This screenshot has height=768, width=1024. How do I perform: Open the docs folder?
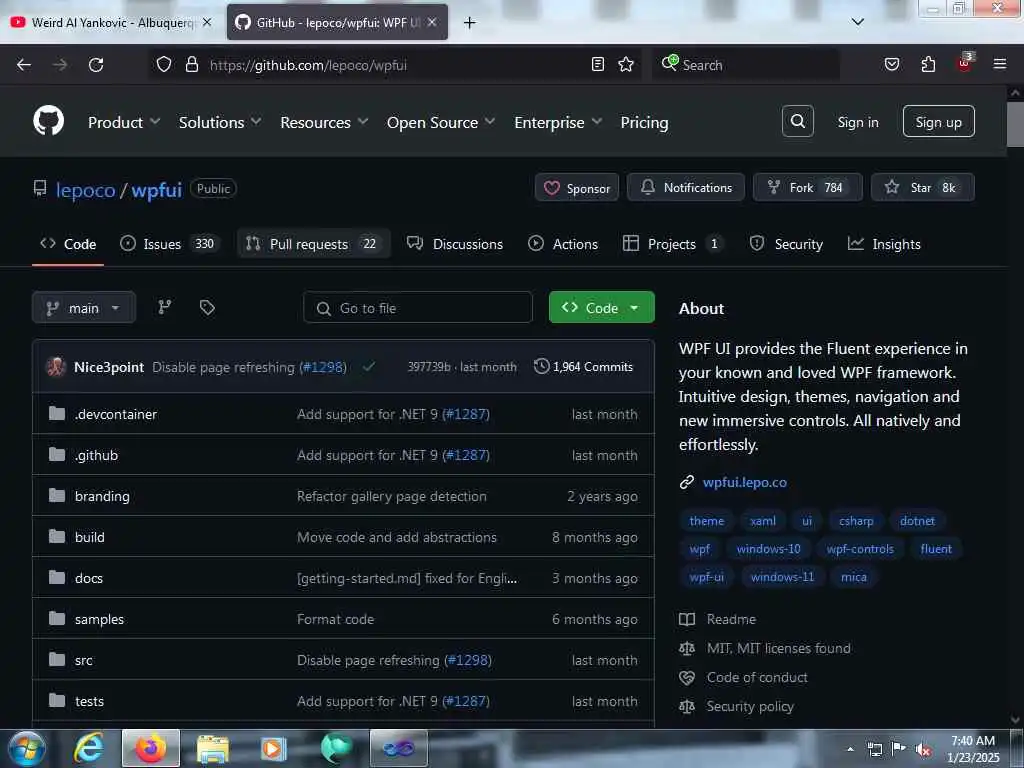[89, 578]
